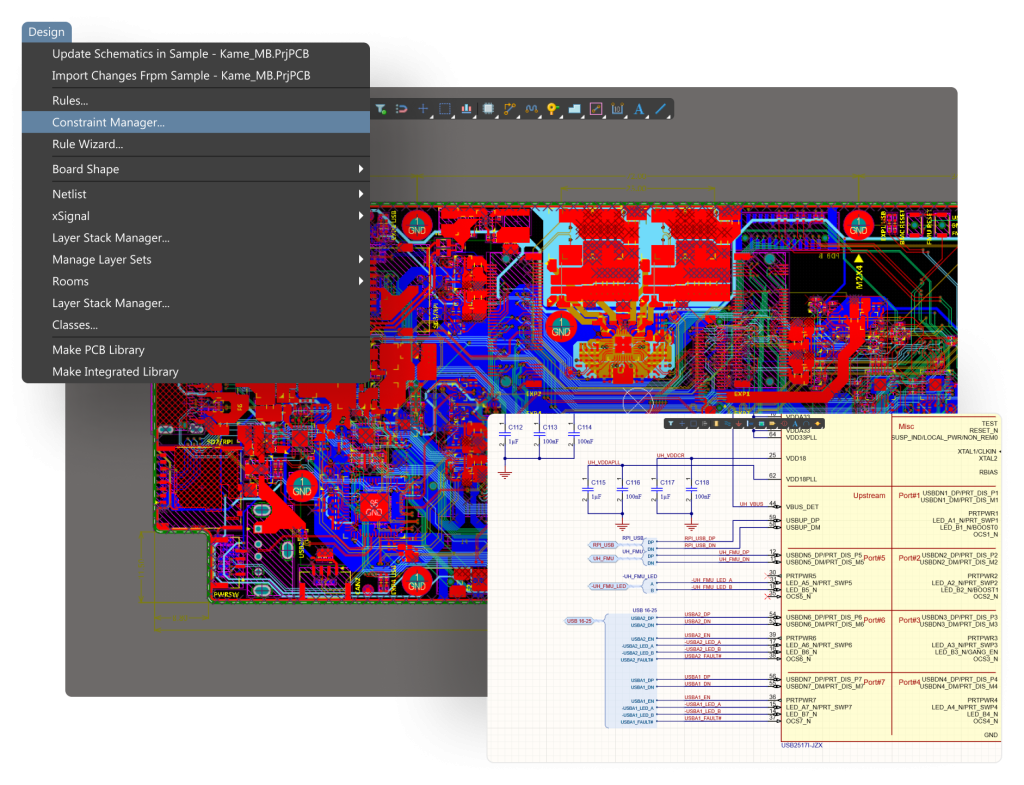Click the Design menu title
This screenshot has width=1024, height=785.
pyautogui.click(x=46, y=32)
